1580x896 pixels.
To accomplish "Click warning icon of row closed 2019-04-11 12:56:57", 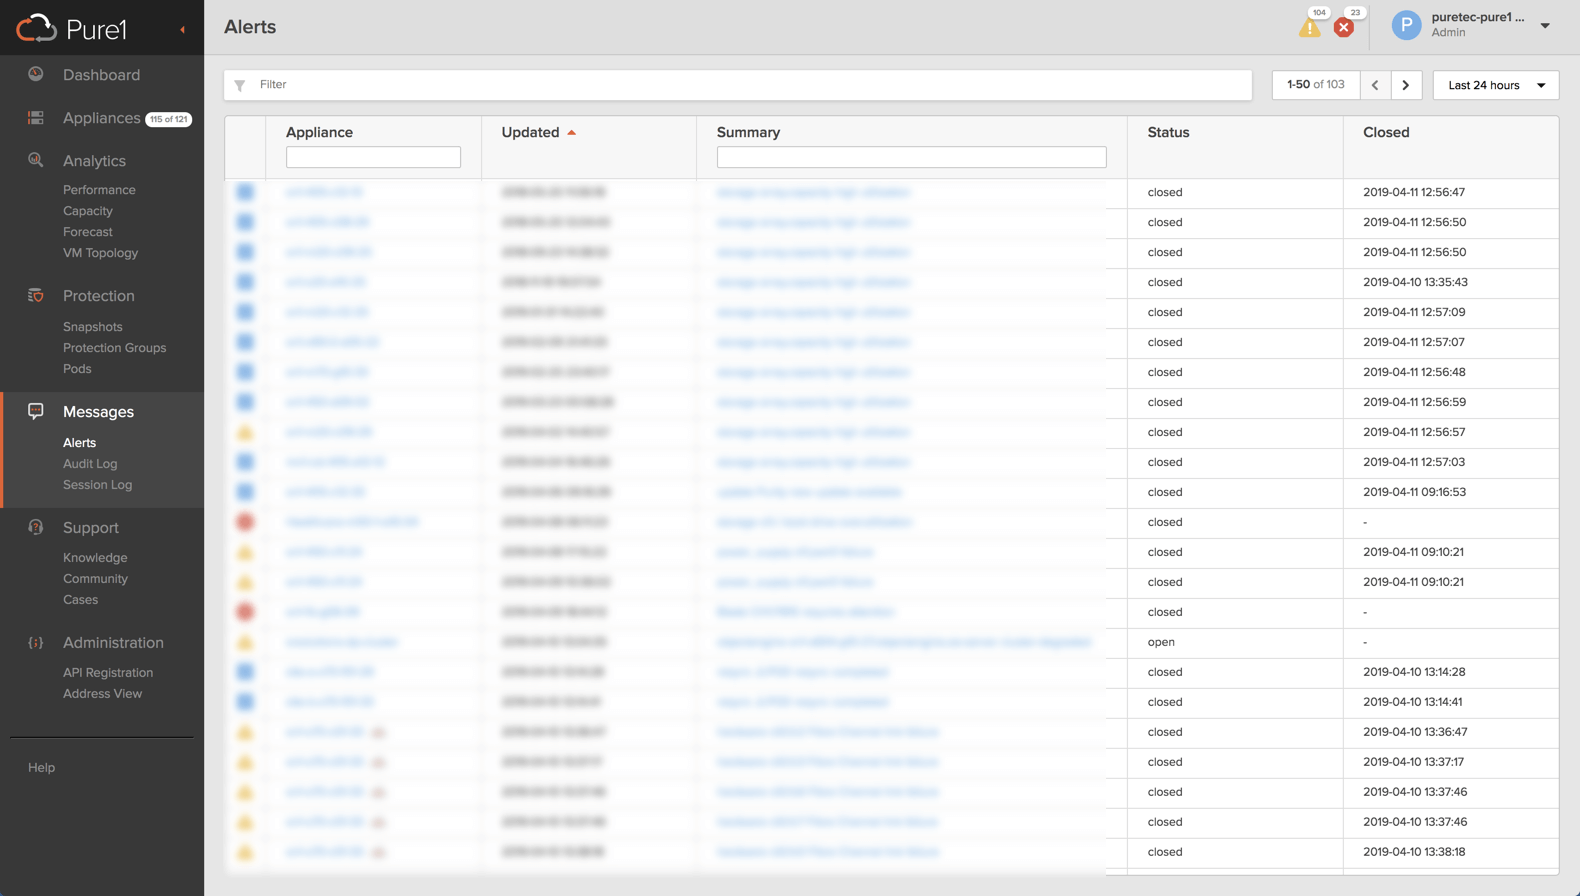I will 245,432.
